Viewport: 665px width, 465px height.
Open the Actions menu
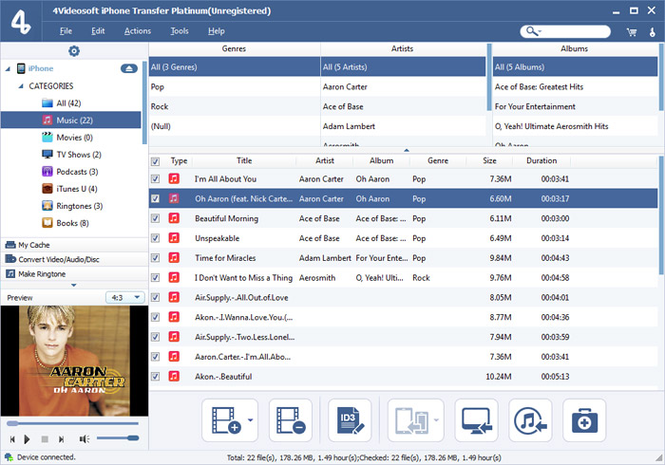[138, 31]
